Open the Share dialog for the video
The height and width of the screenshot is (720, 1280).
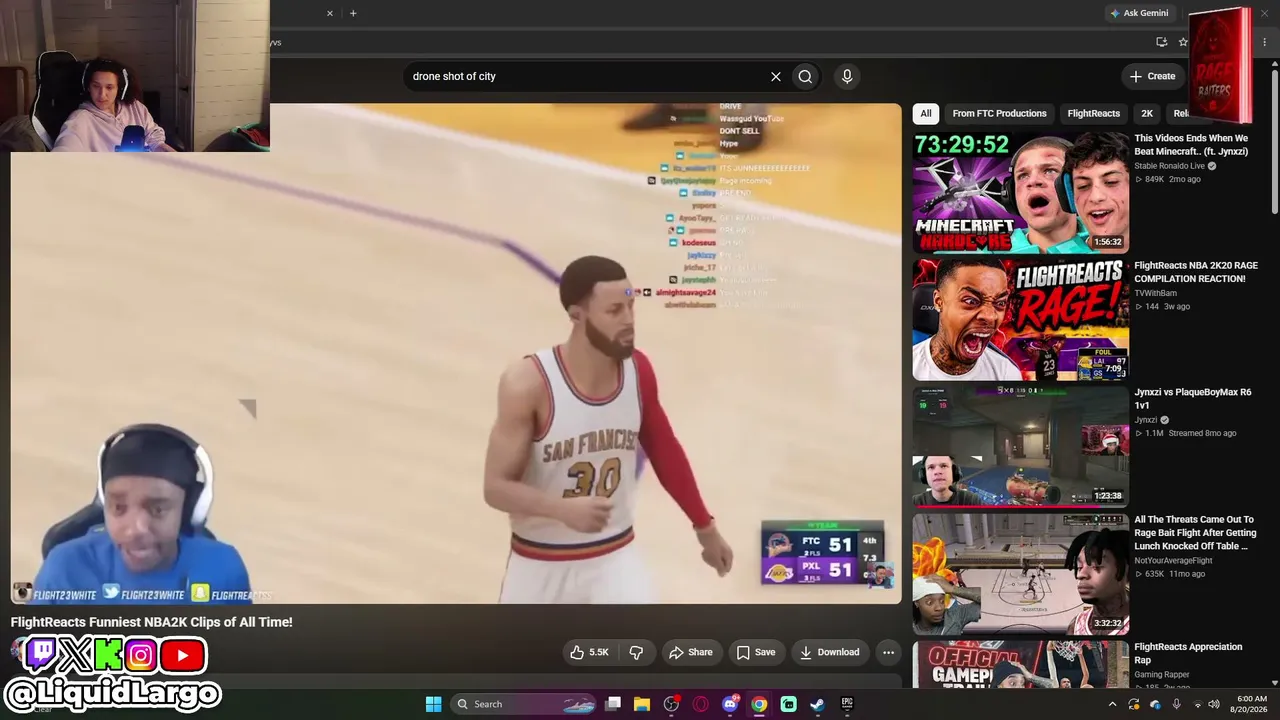tap(691, 652)
